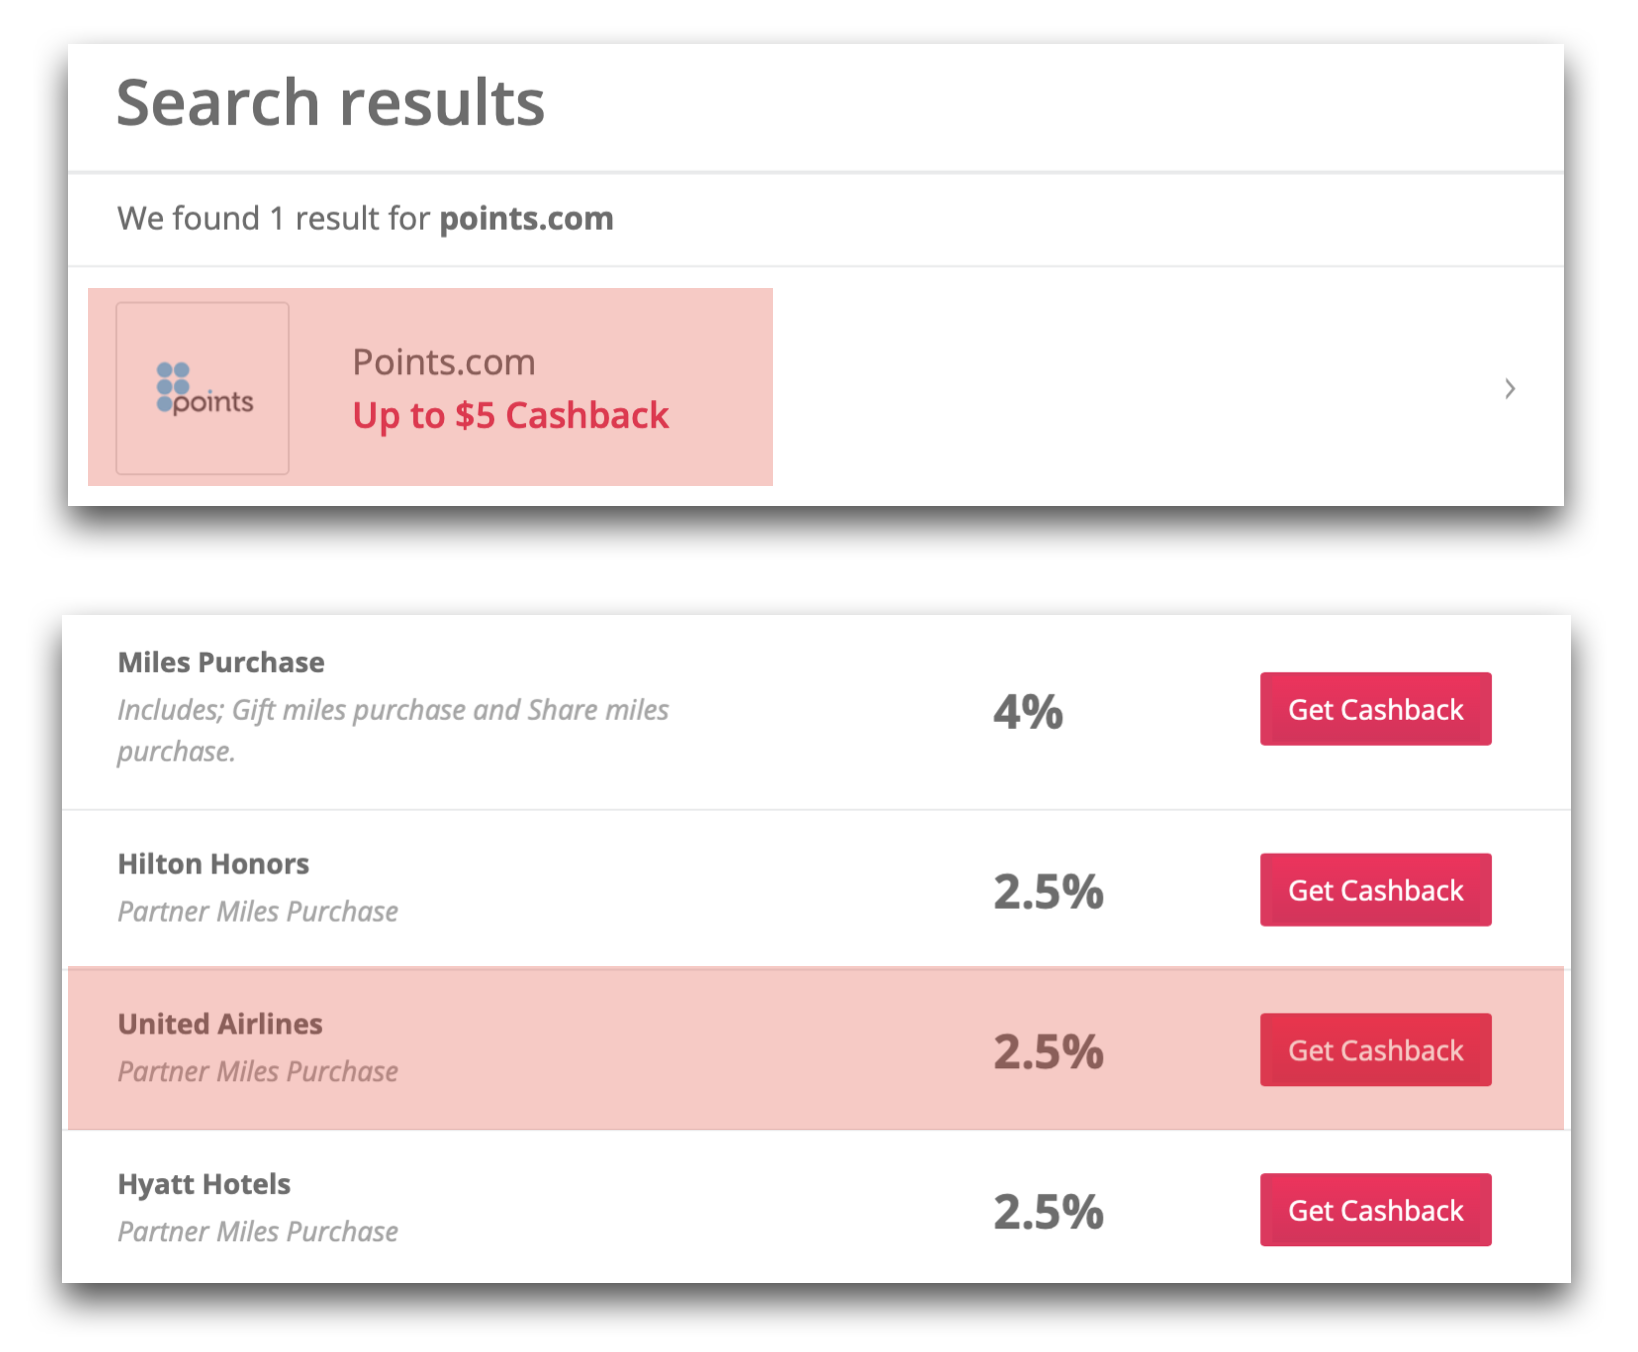Click the Hyatt Hotels 2.5% rate
Viewport: 1638px width, 1352px height.
coord(1048,1211)
